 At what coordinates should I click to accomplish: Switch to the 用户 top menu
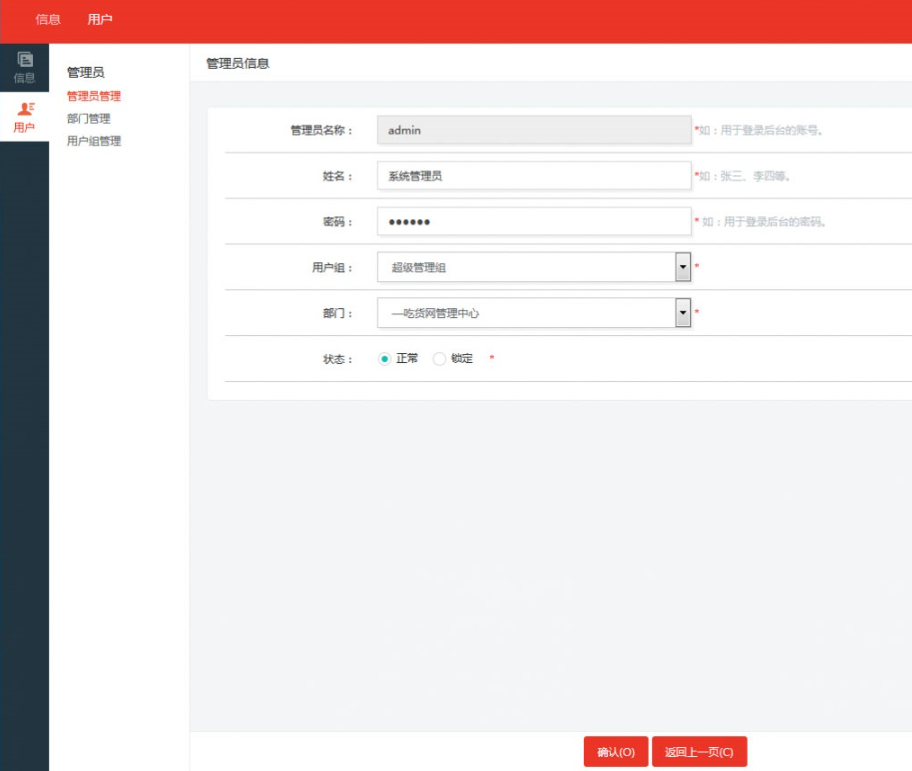[99, 20]
